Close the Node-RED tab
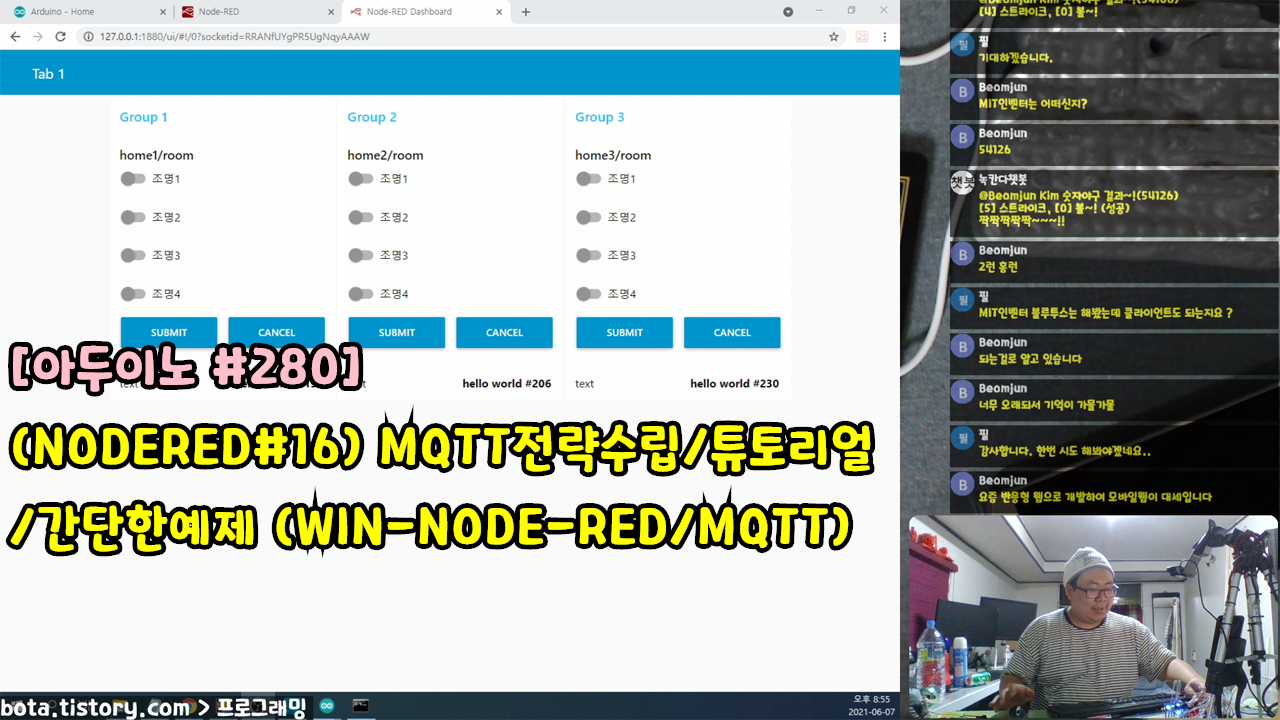The image size is (1280, 720). click(x=330, y=12)
